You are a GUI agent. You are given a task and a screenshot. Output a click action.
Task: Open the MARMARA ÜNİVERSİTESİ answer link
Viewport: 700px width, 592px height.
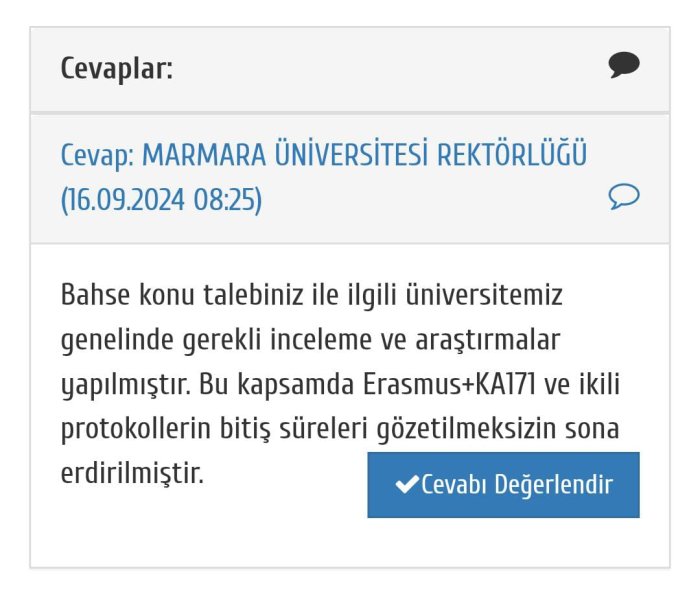tap(322, 156)
